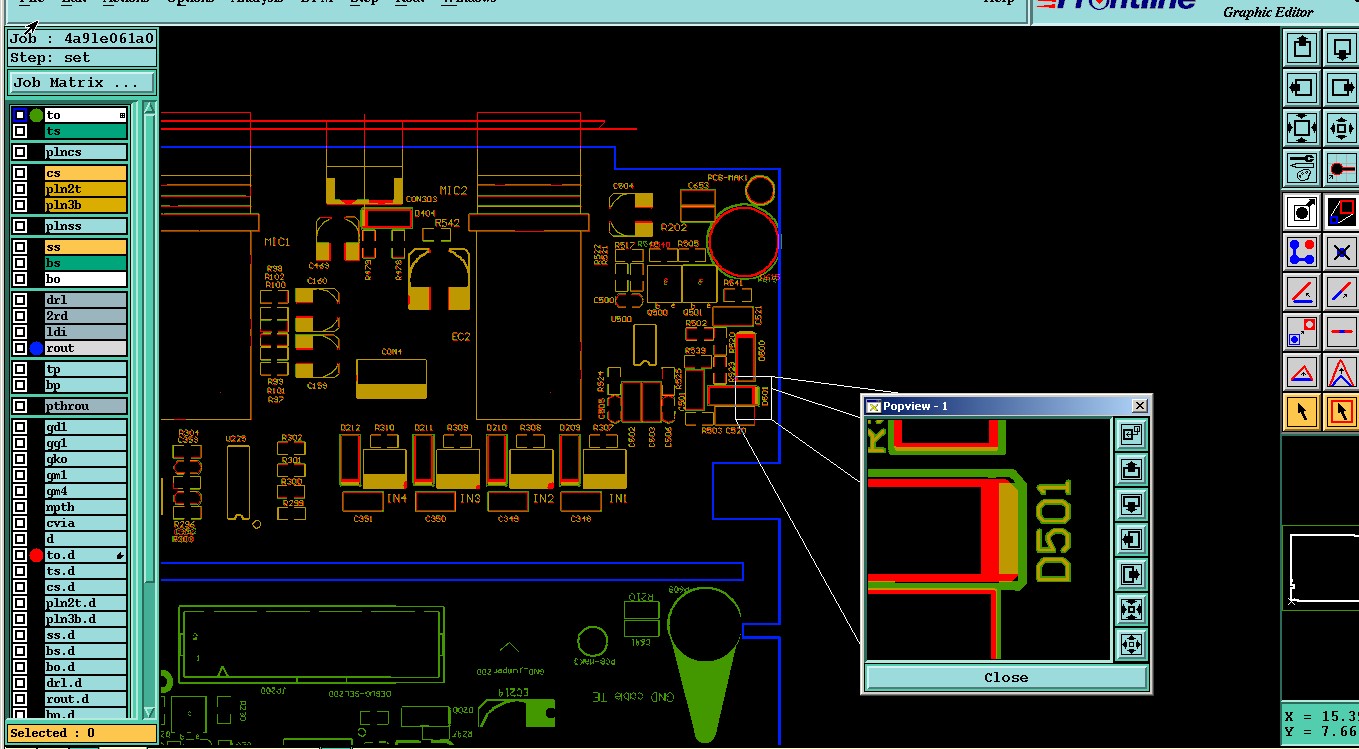
Task: Expand the small marker on the to layer
Action: point(122,115)
